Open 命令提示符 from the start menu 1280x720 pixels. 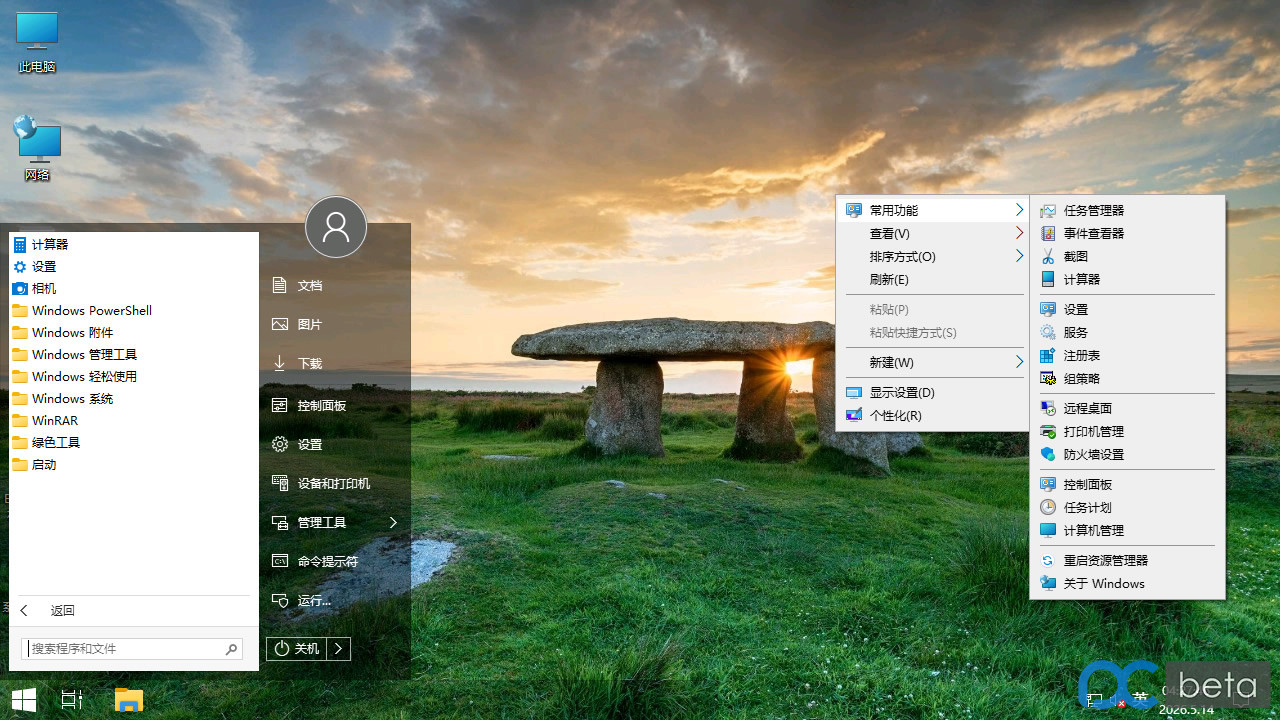335,561
